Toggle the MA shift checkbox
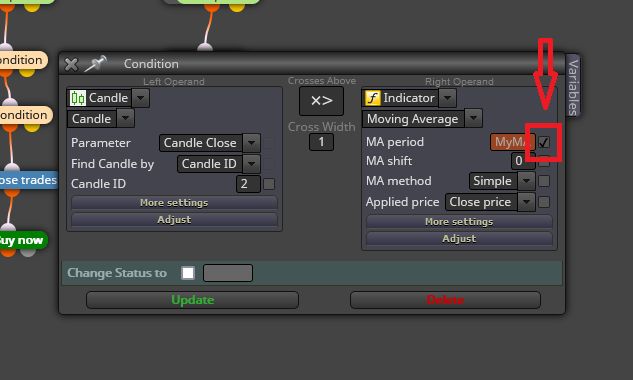The image size is (633, 380). tap(544, 161)
